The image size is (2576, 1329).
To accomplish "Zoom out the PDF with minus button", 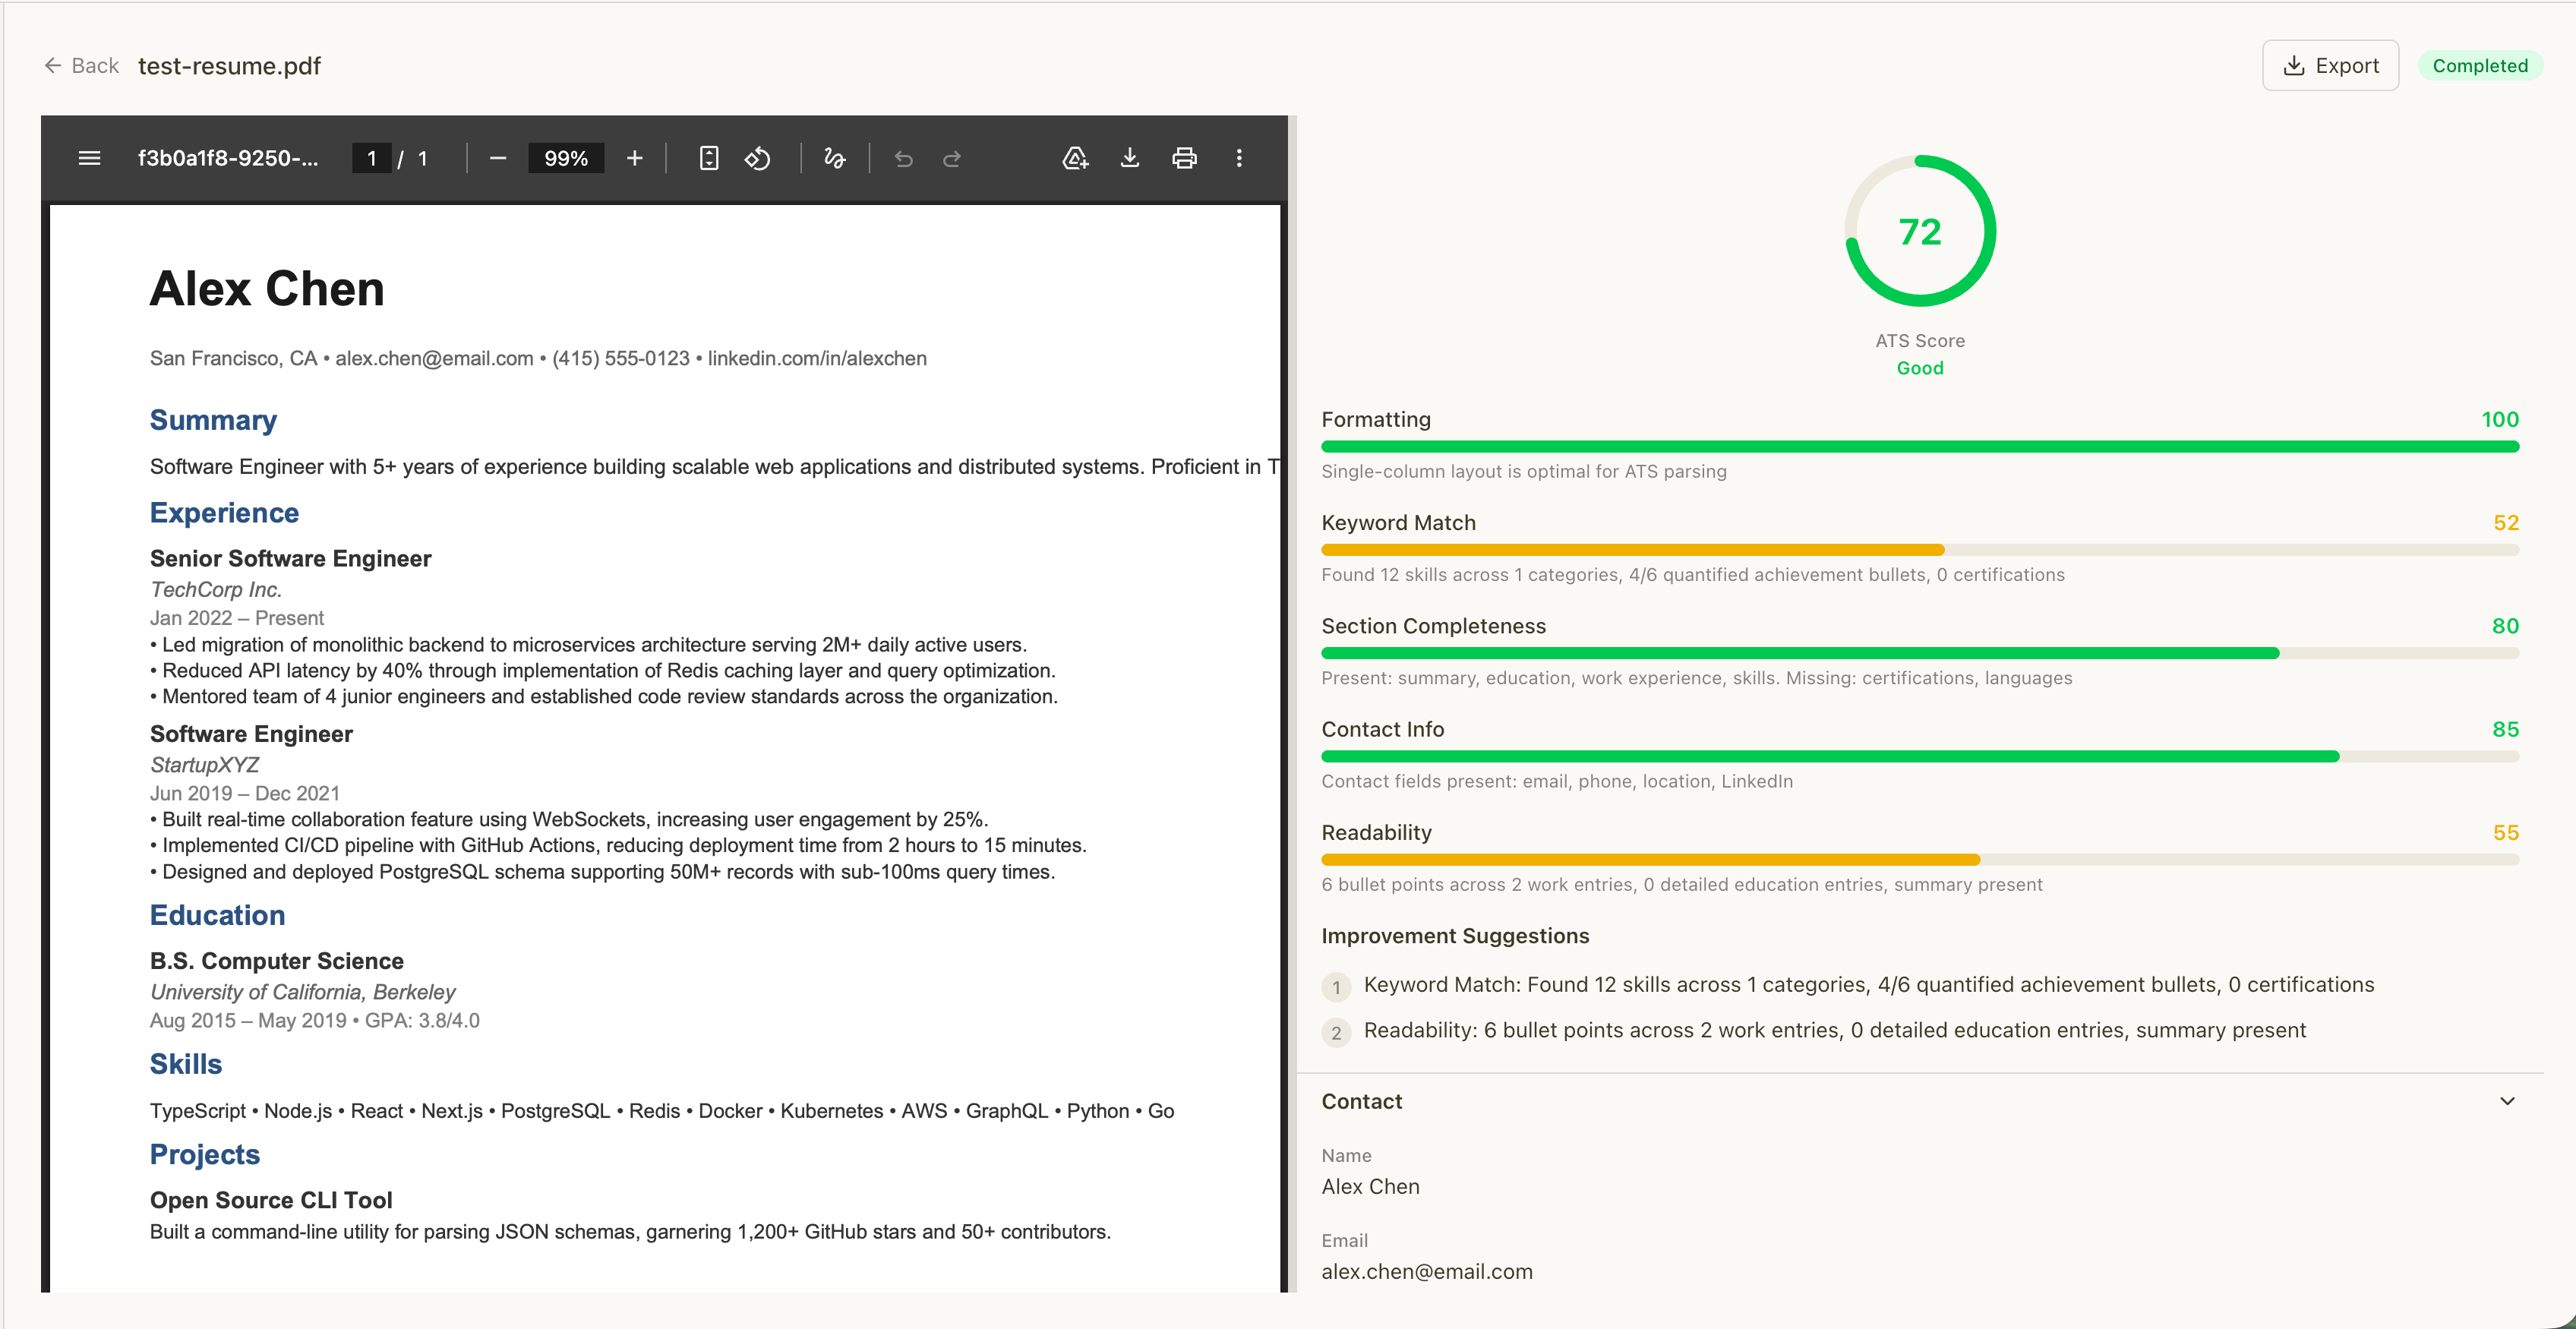I will pyautogui.click(x=498, y=158).
